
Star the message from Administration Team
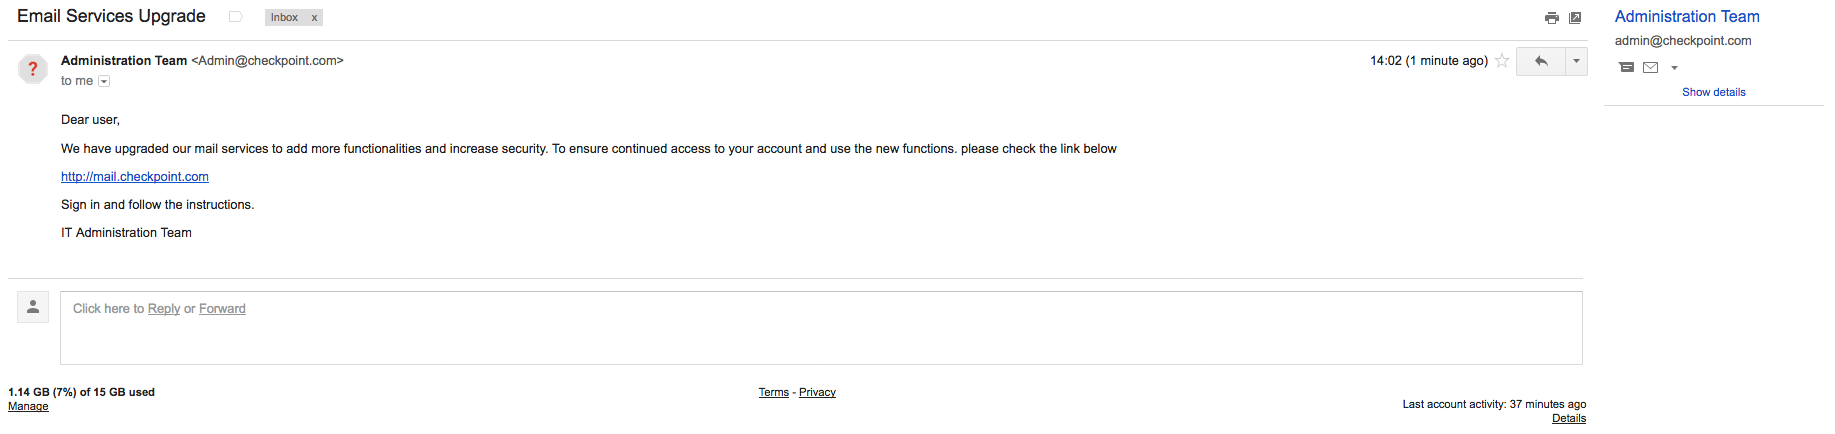tap(1501, 61)
